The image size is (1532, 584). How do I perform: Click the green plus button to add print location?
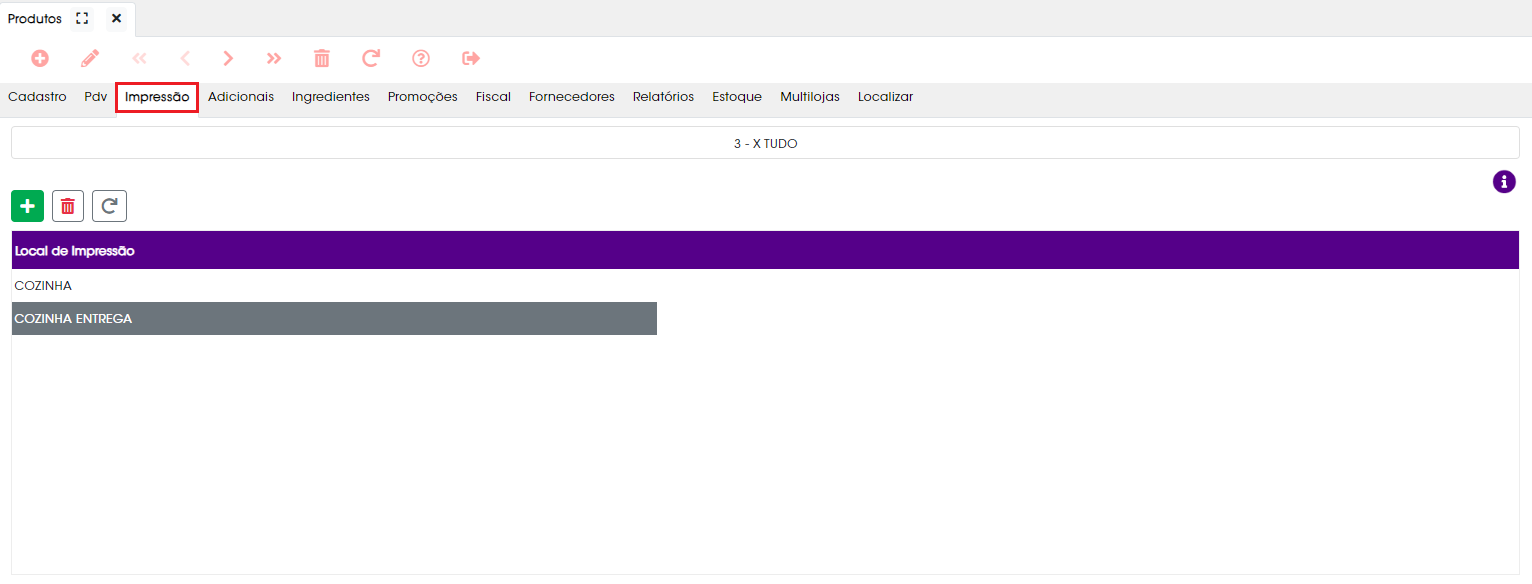click(x=27, y=206)
